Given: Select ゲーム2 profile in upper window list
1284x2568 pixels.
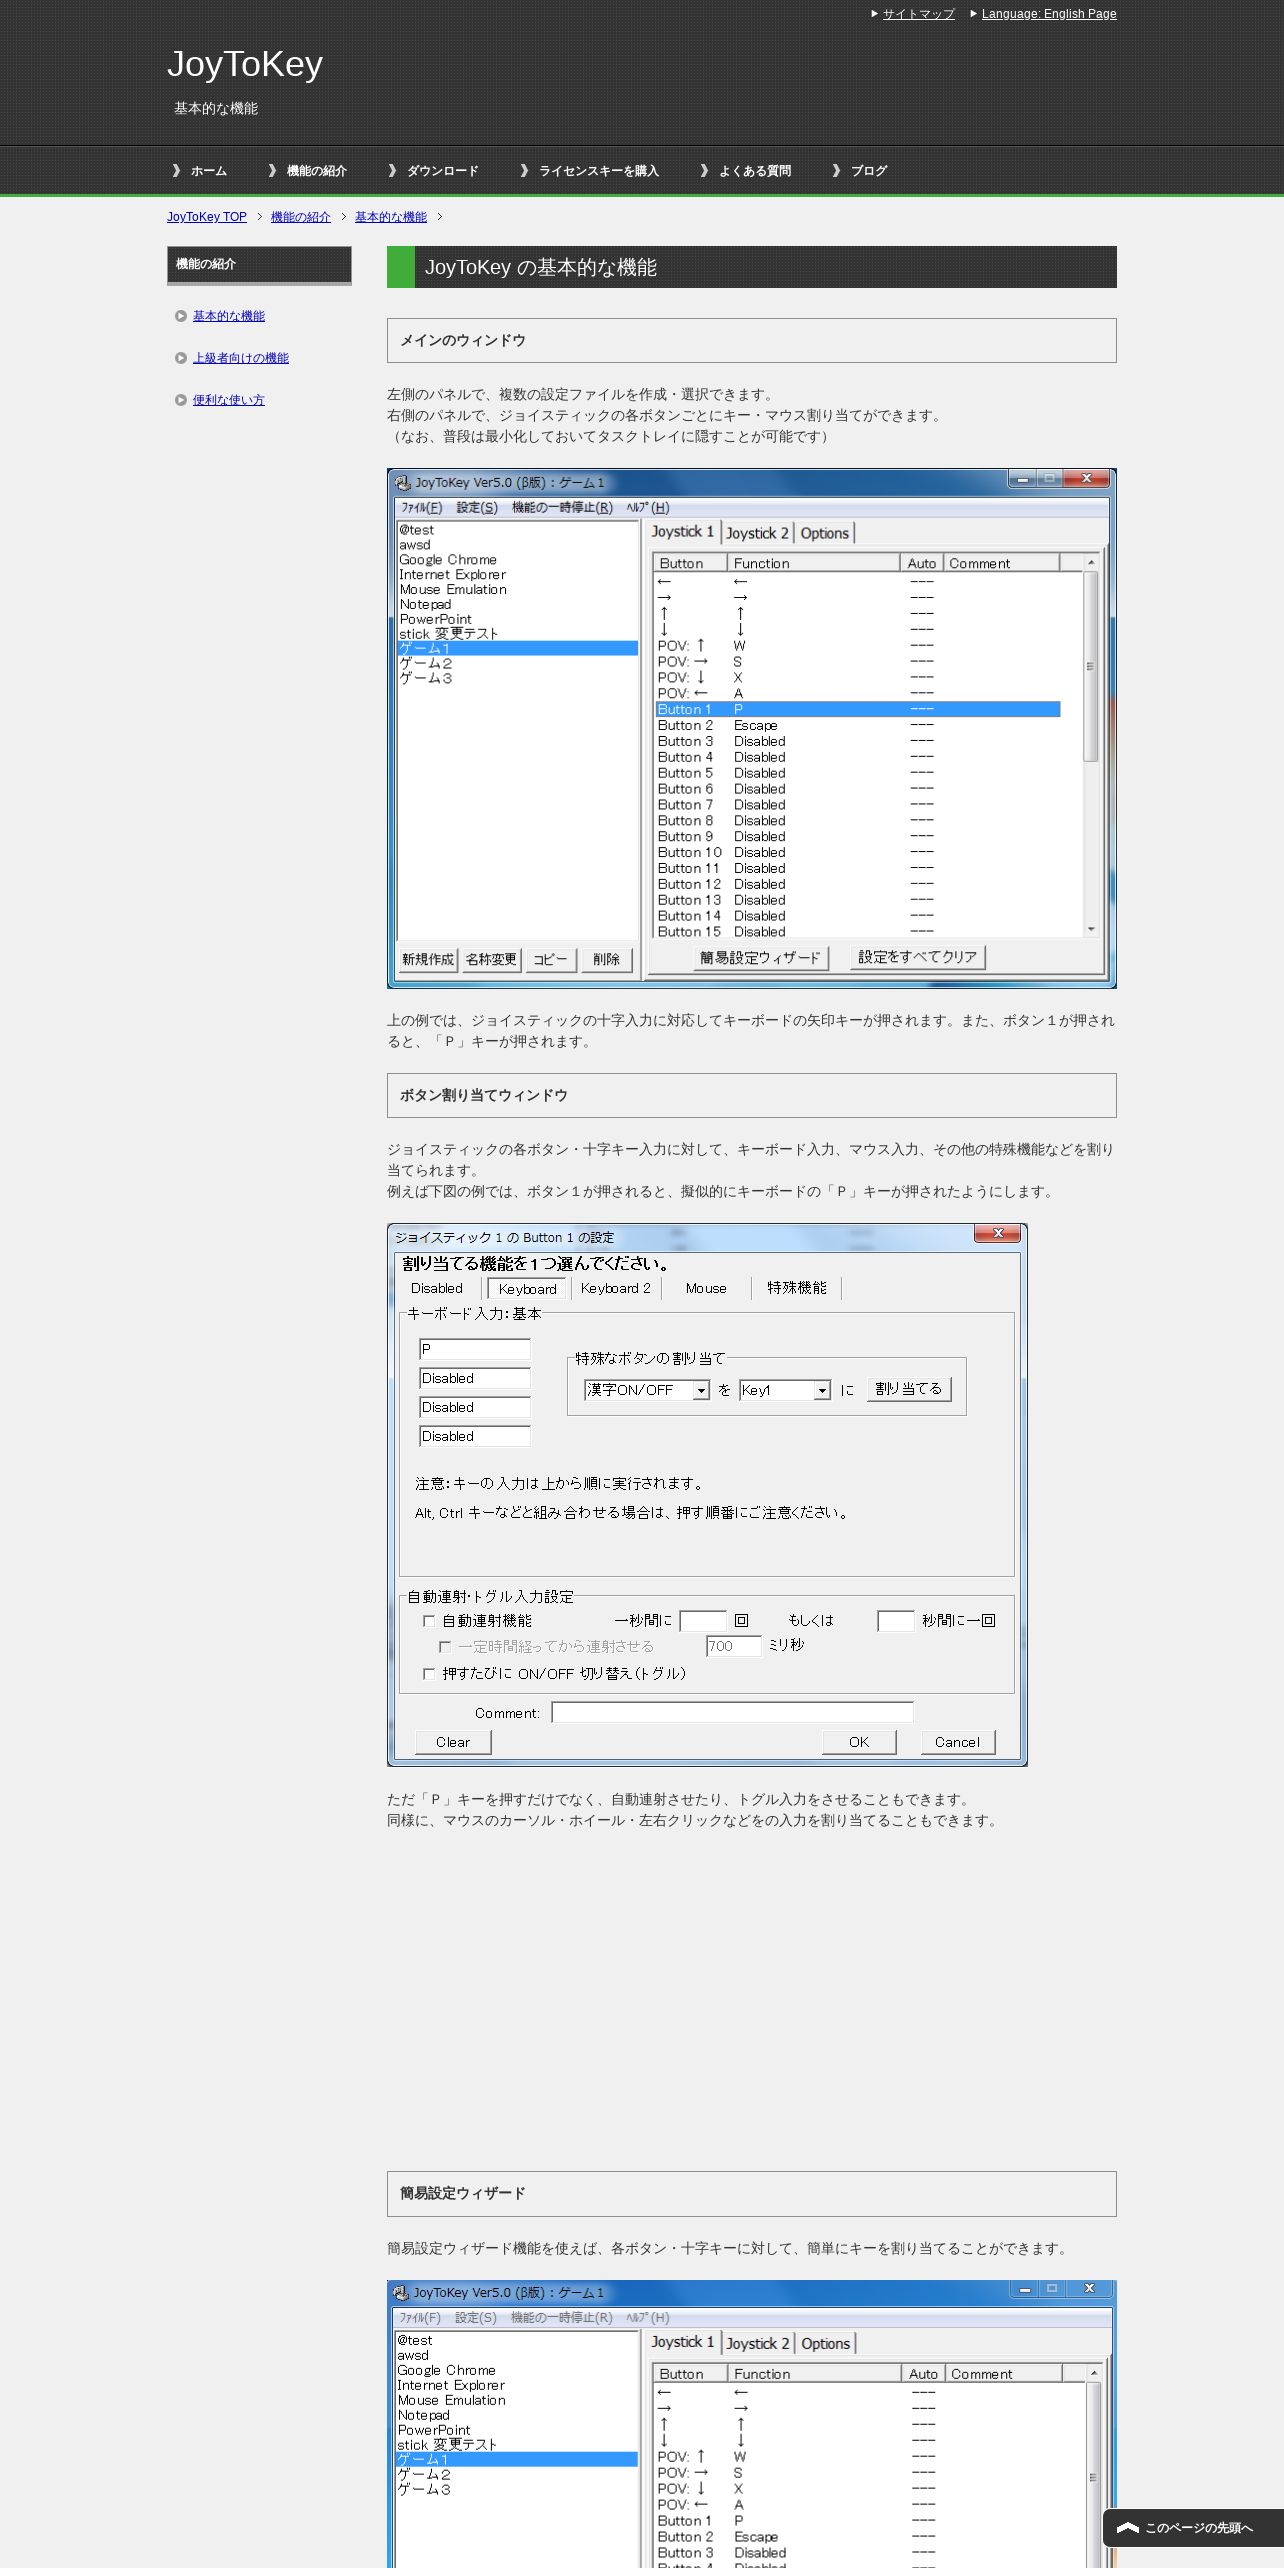Looking at the screenshot, I should click(x=426, y=663).
